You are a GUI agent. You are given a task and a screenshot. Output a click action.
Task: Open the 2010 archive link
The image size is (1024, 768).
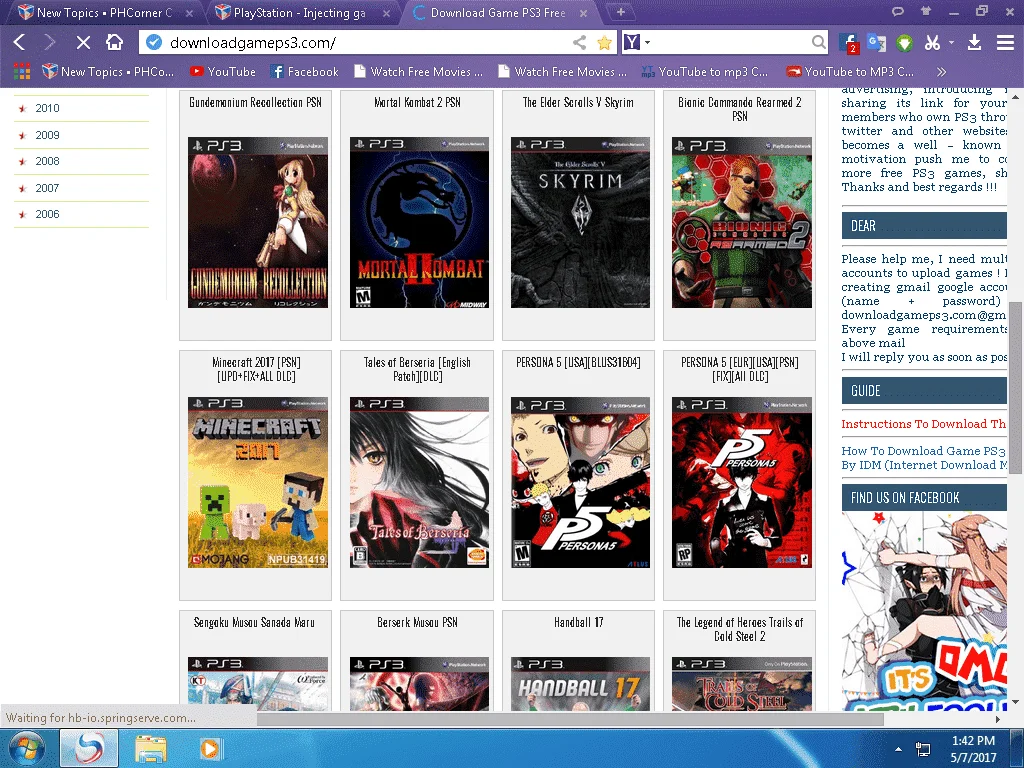click(x=47, y=108)
